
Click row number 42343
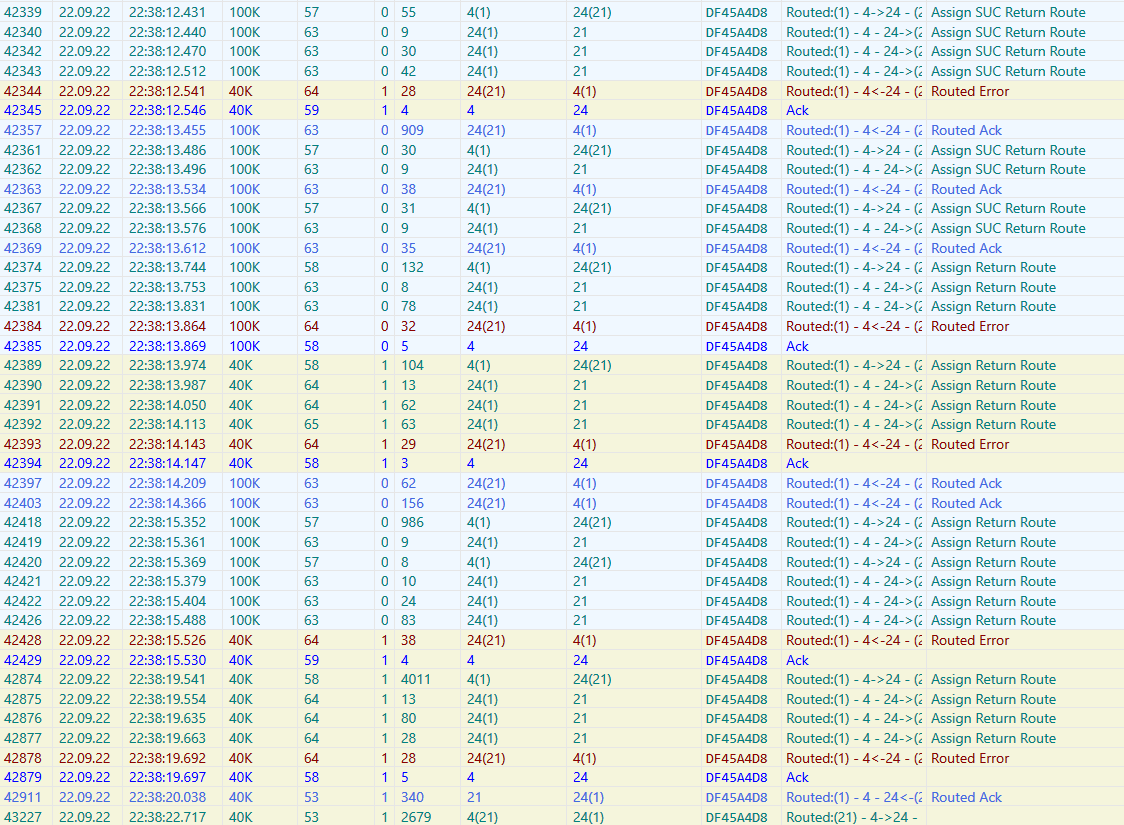[x=23, y=71]
